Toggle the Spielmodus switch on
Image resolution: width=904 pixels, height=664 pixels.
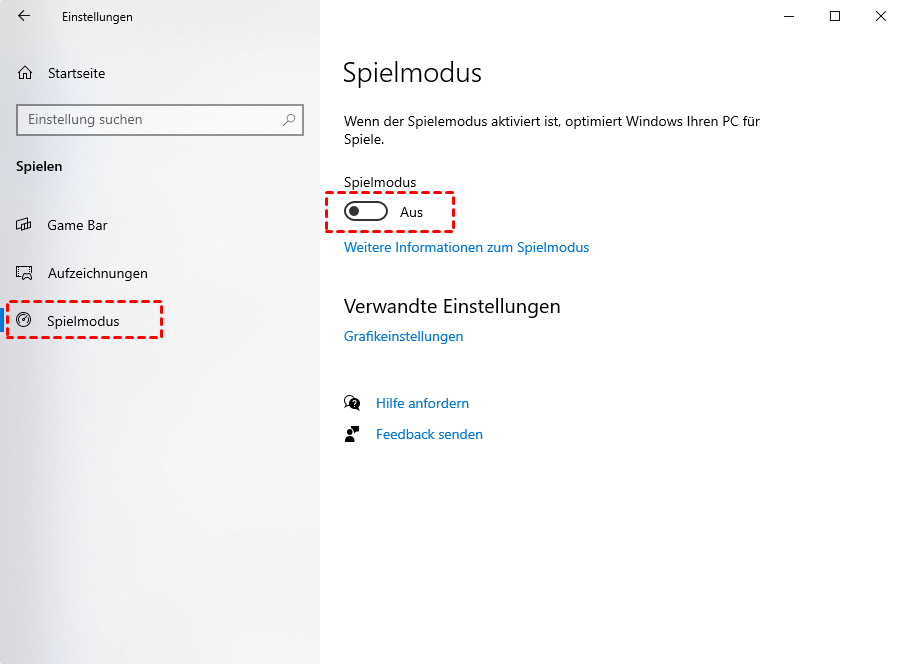click(365, 212)
